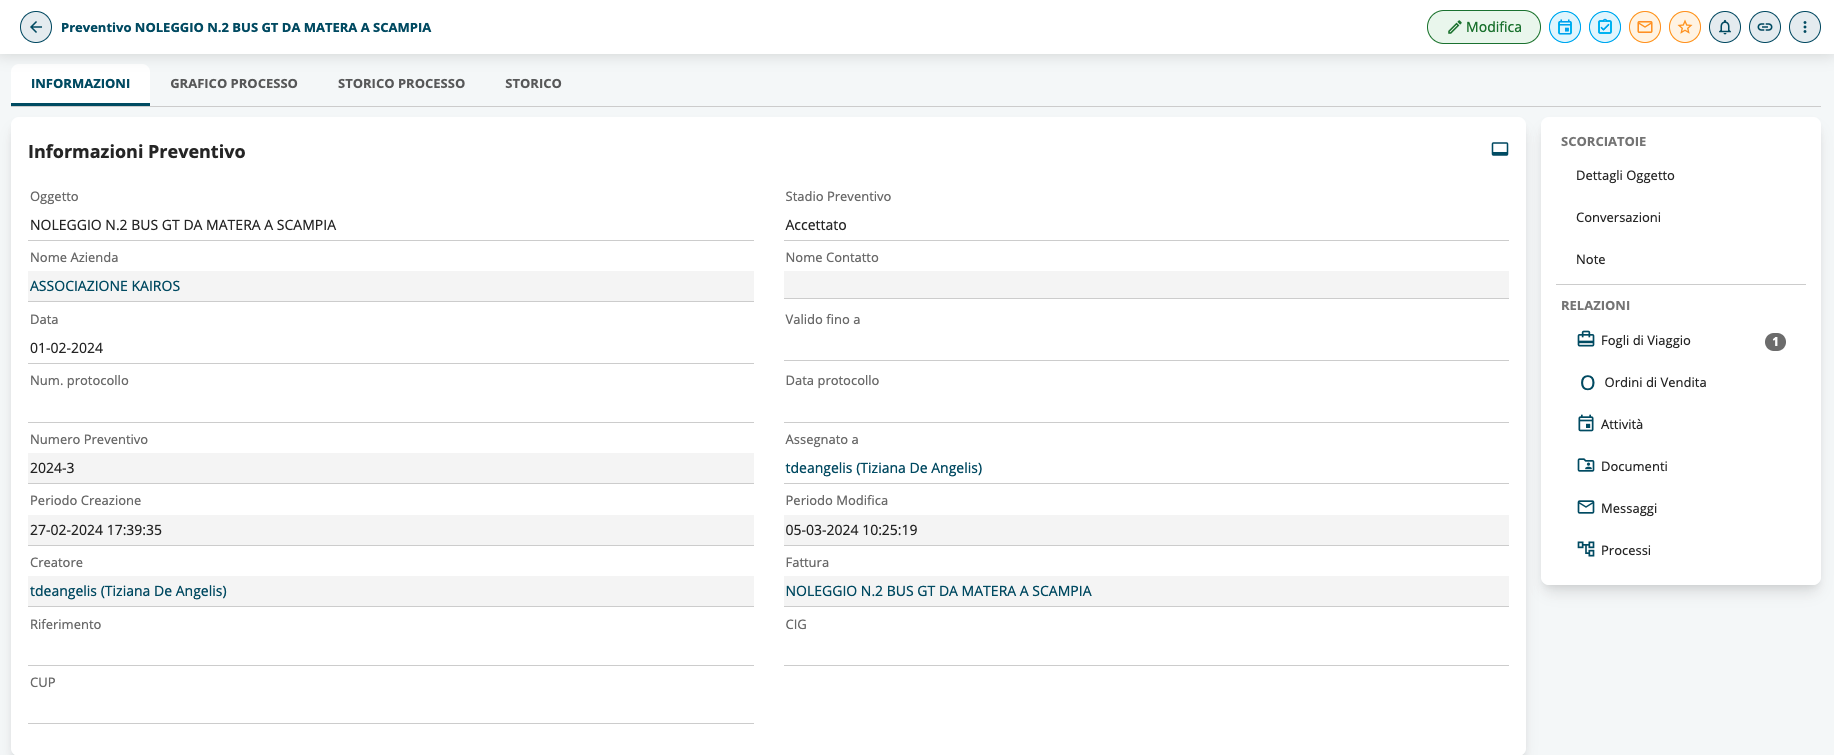The width and height of the screenshot is (1834, 755).
Task: Open the Grafico Processo tab
Action: pyautogui.click(x=234, y=84)
